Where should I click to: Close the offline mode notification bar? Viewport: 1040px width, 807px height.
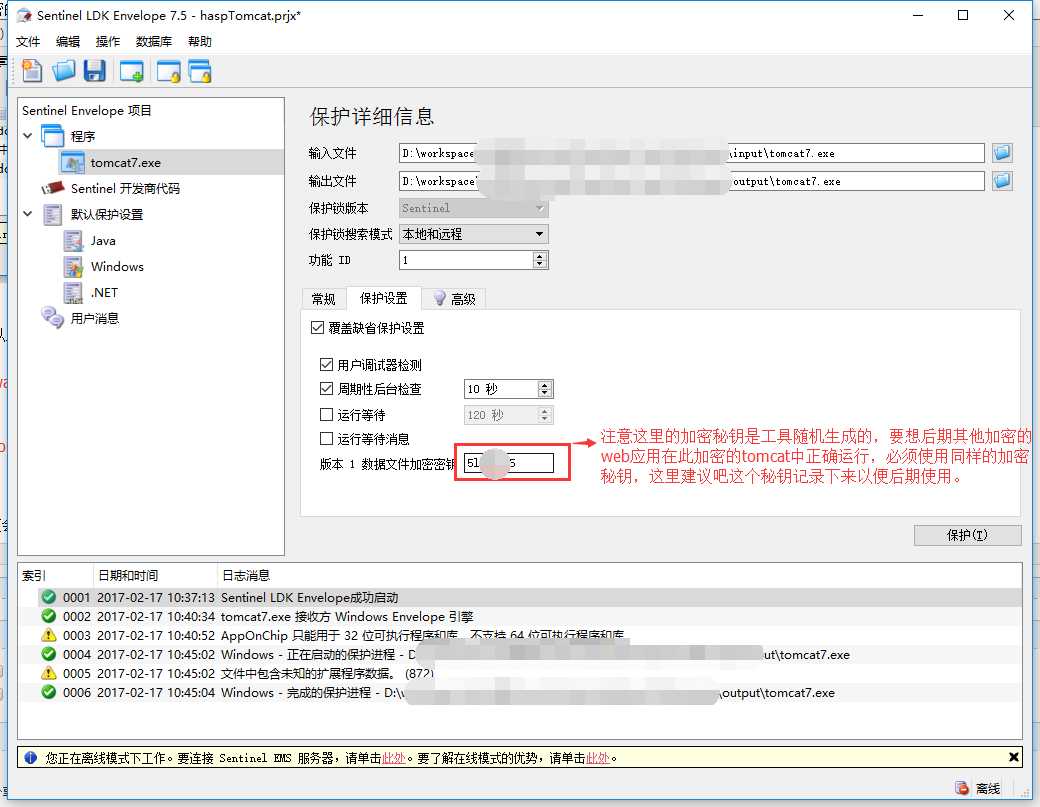click(x=1013, y=757)
